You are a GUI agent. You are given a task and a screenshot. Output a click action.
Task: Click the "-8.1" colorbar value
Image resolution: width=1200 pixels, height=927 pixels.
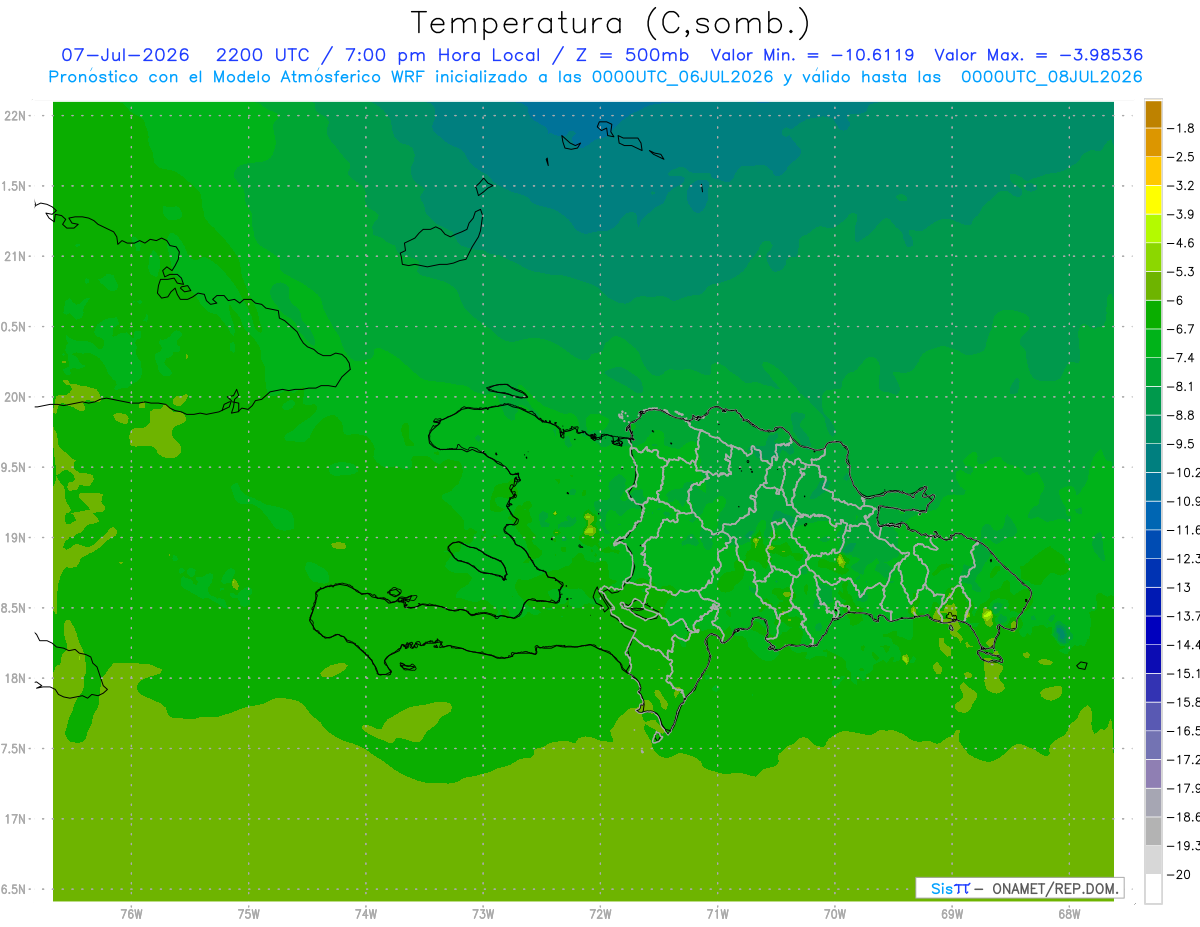[1182, 386]
